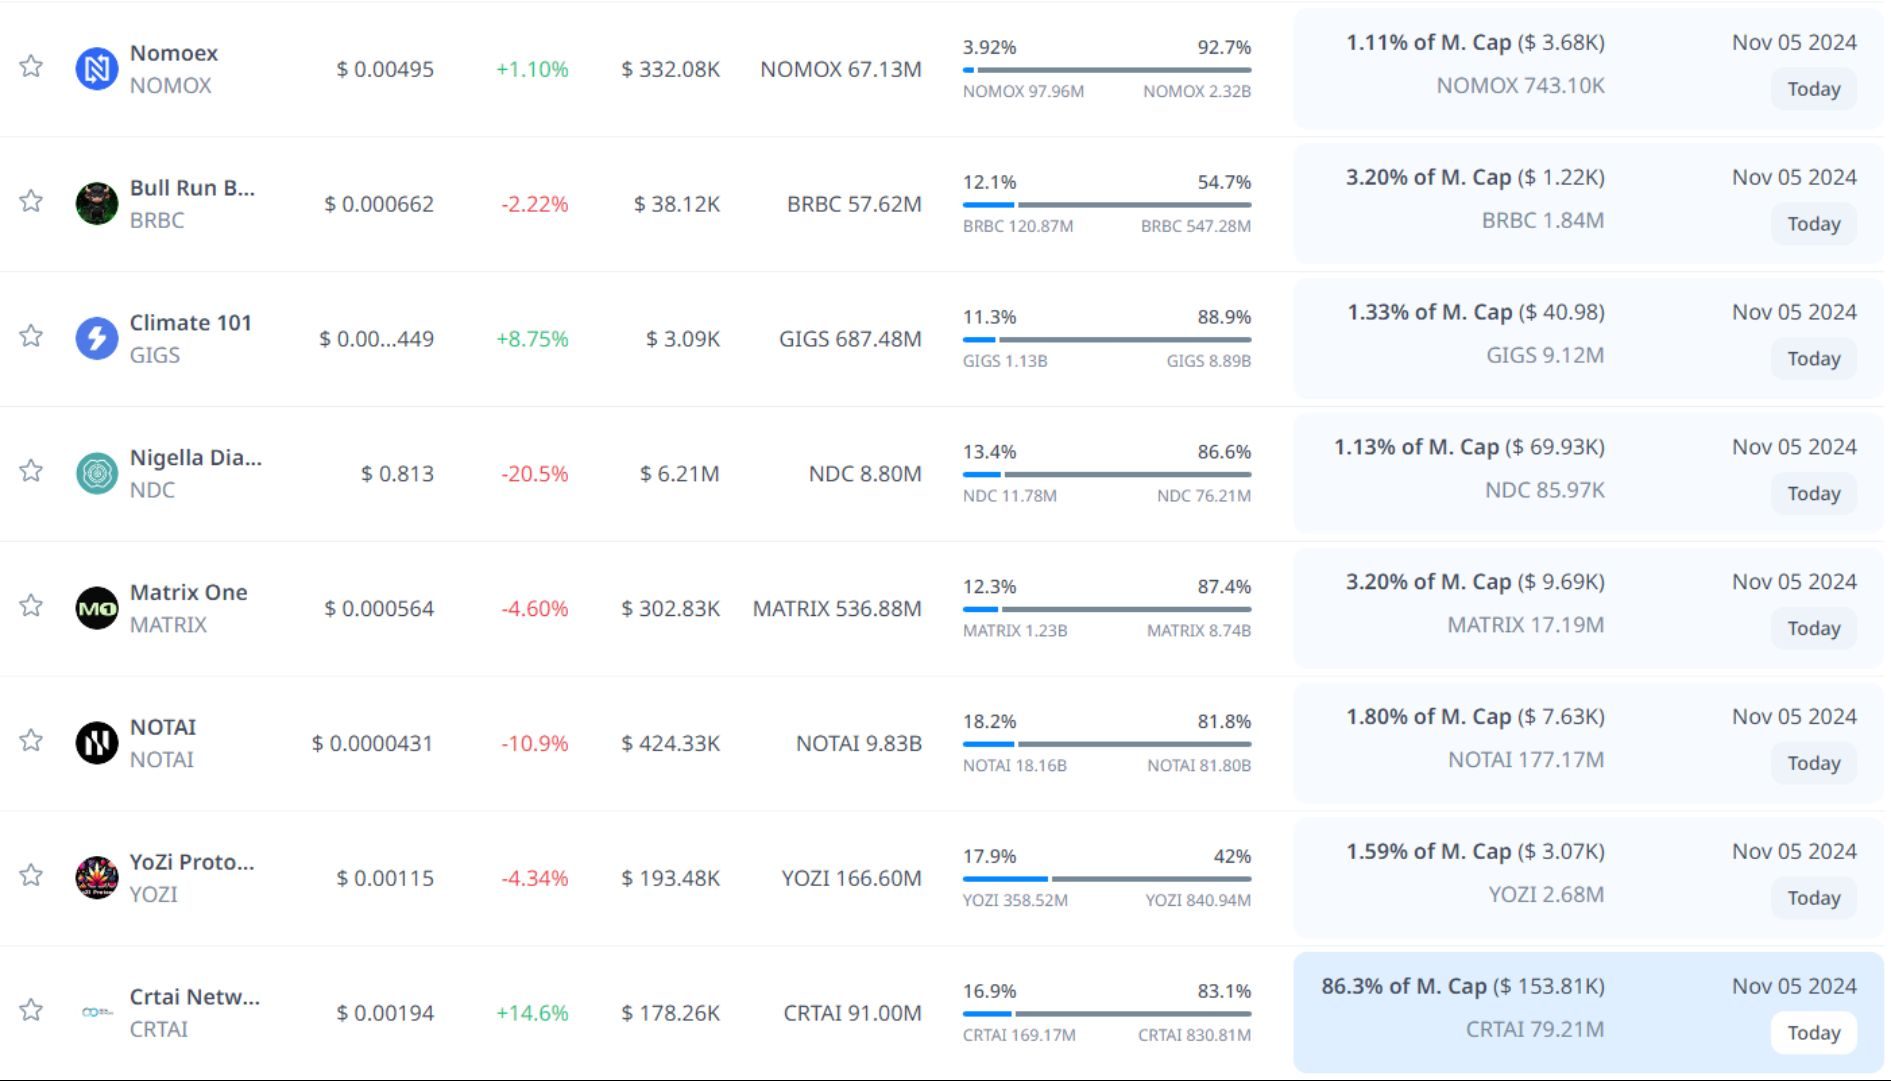Click the Matrix One logo icon

pyautogui.click(x=97, y=608)
